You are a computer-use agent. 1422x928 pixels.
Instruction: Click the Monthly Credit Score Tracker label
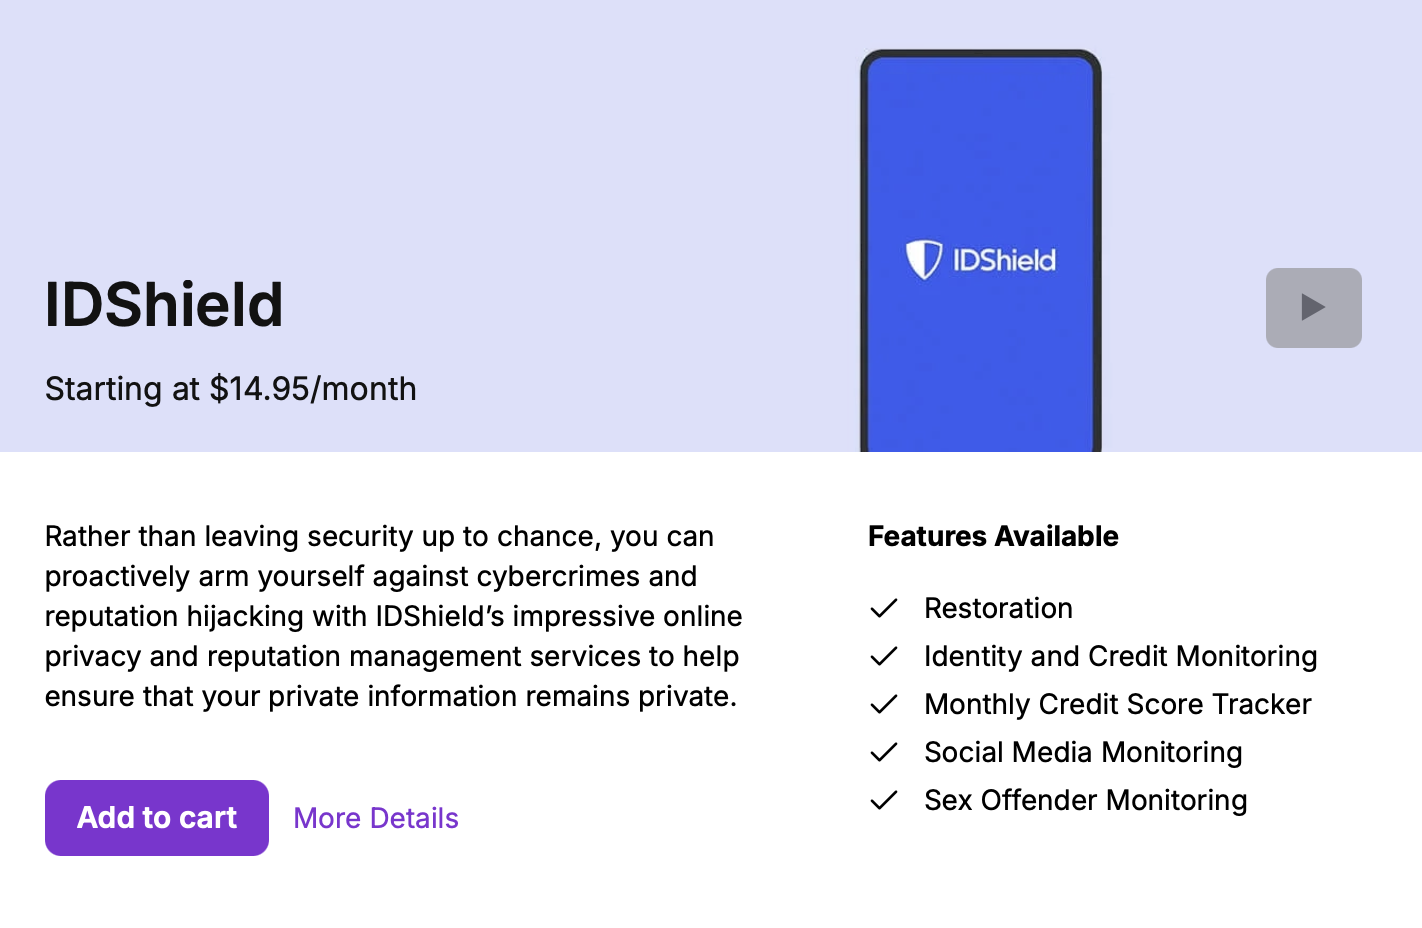tap(1117, 704)
